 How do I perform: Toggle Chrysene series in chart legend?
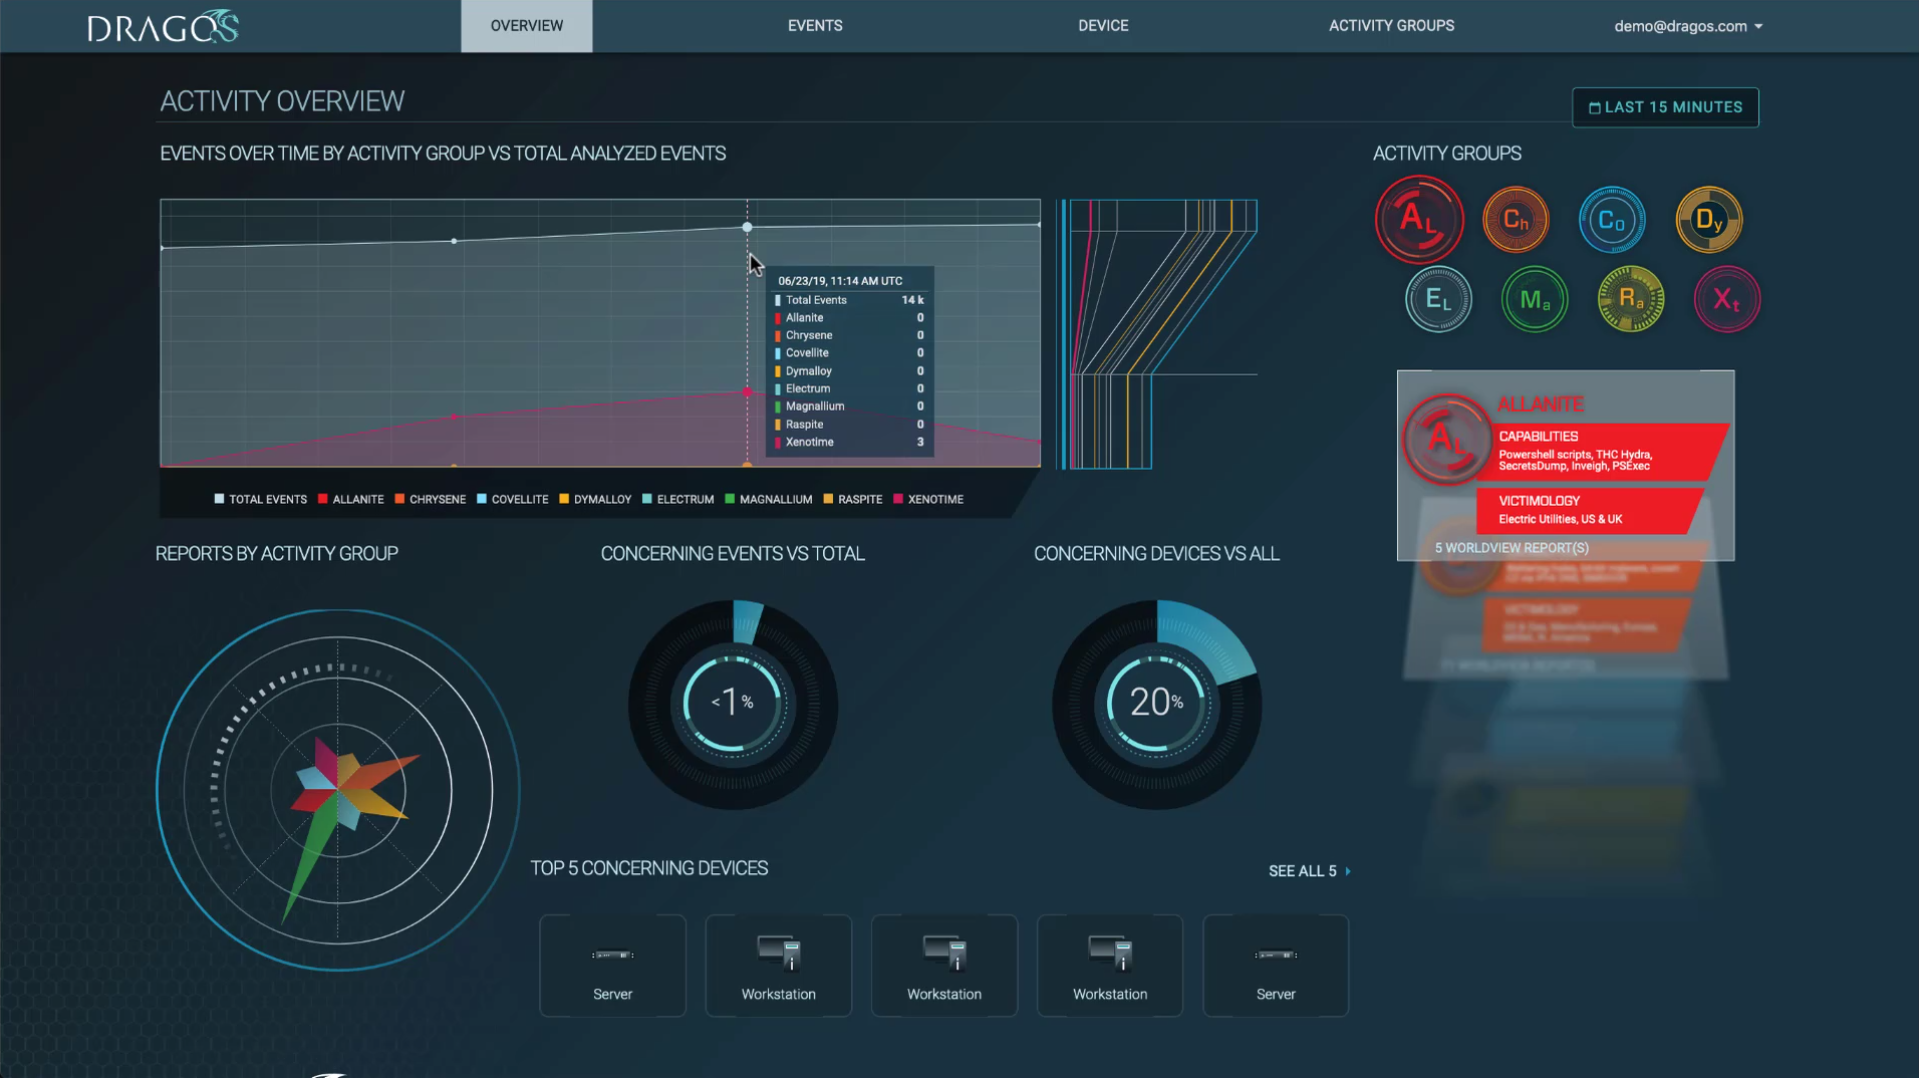(x=430, y=499)
